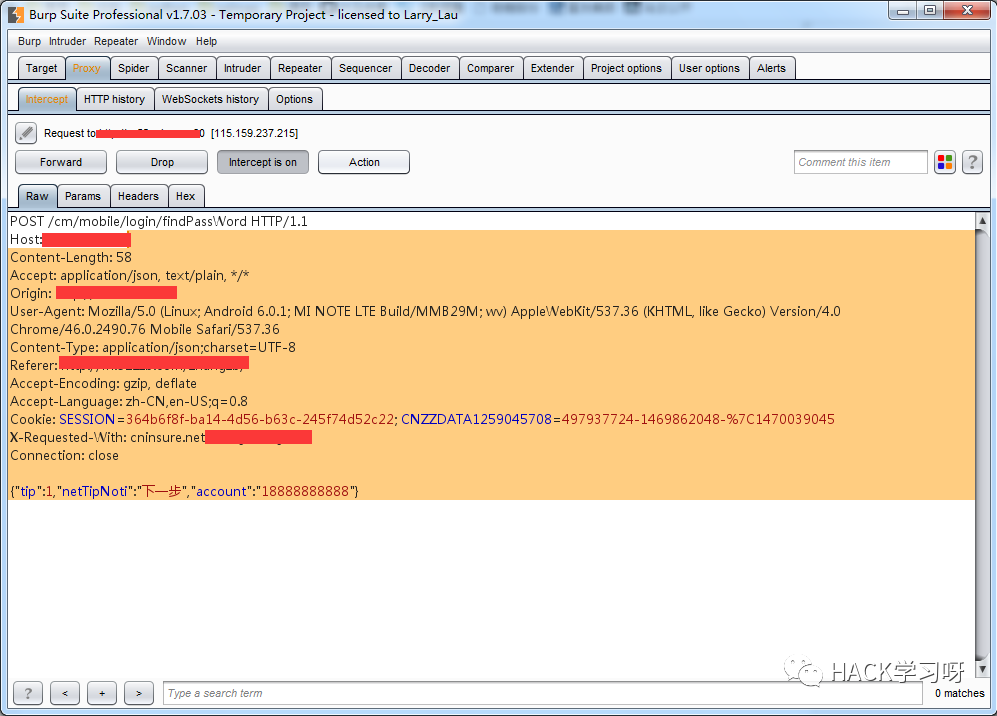
Task: Open the Scanner tab
Action: point(186,68)
